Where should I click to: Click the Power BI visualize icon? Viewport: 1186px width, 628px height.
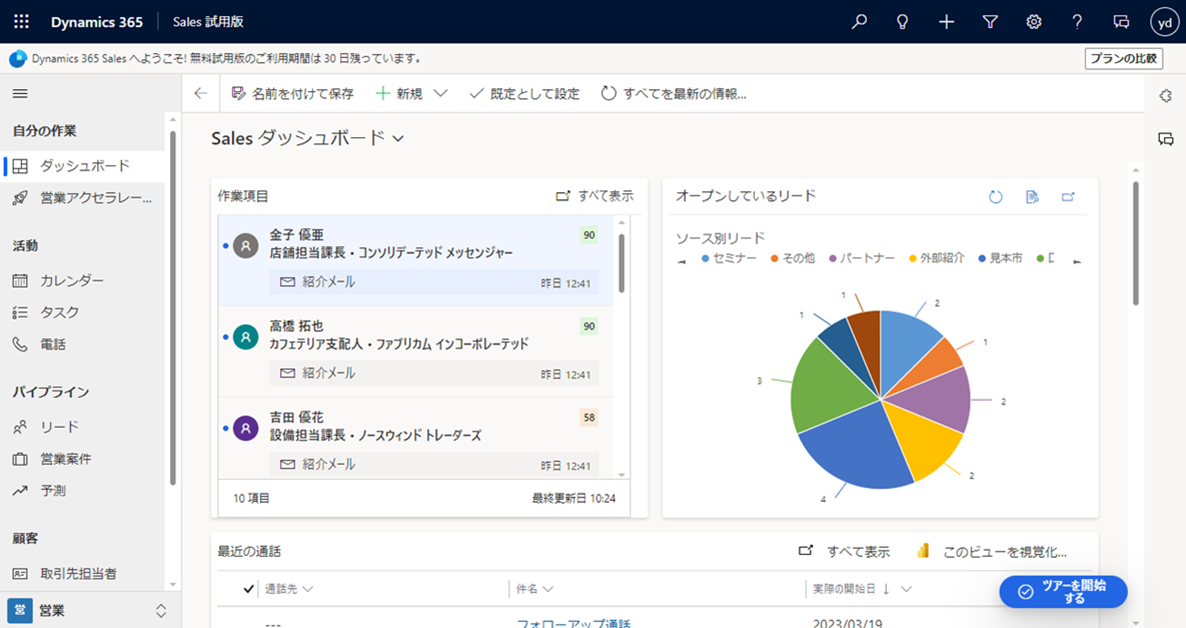923,551
